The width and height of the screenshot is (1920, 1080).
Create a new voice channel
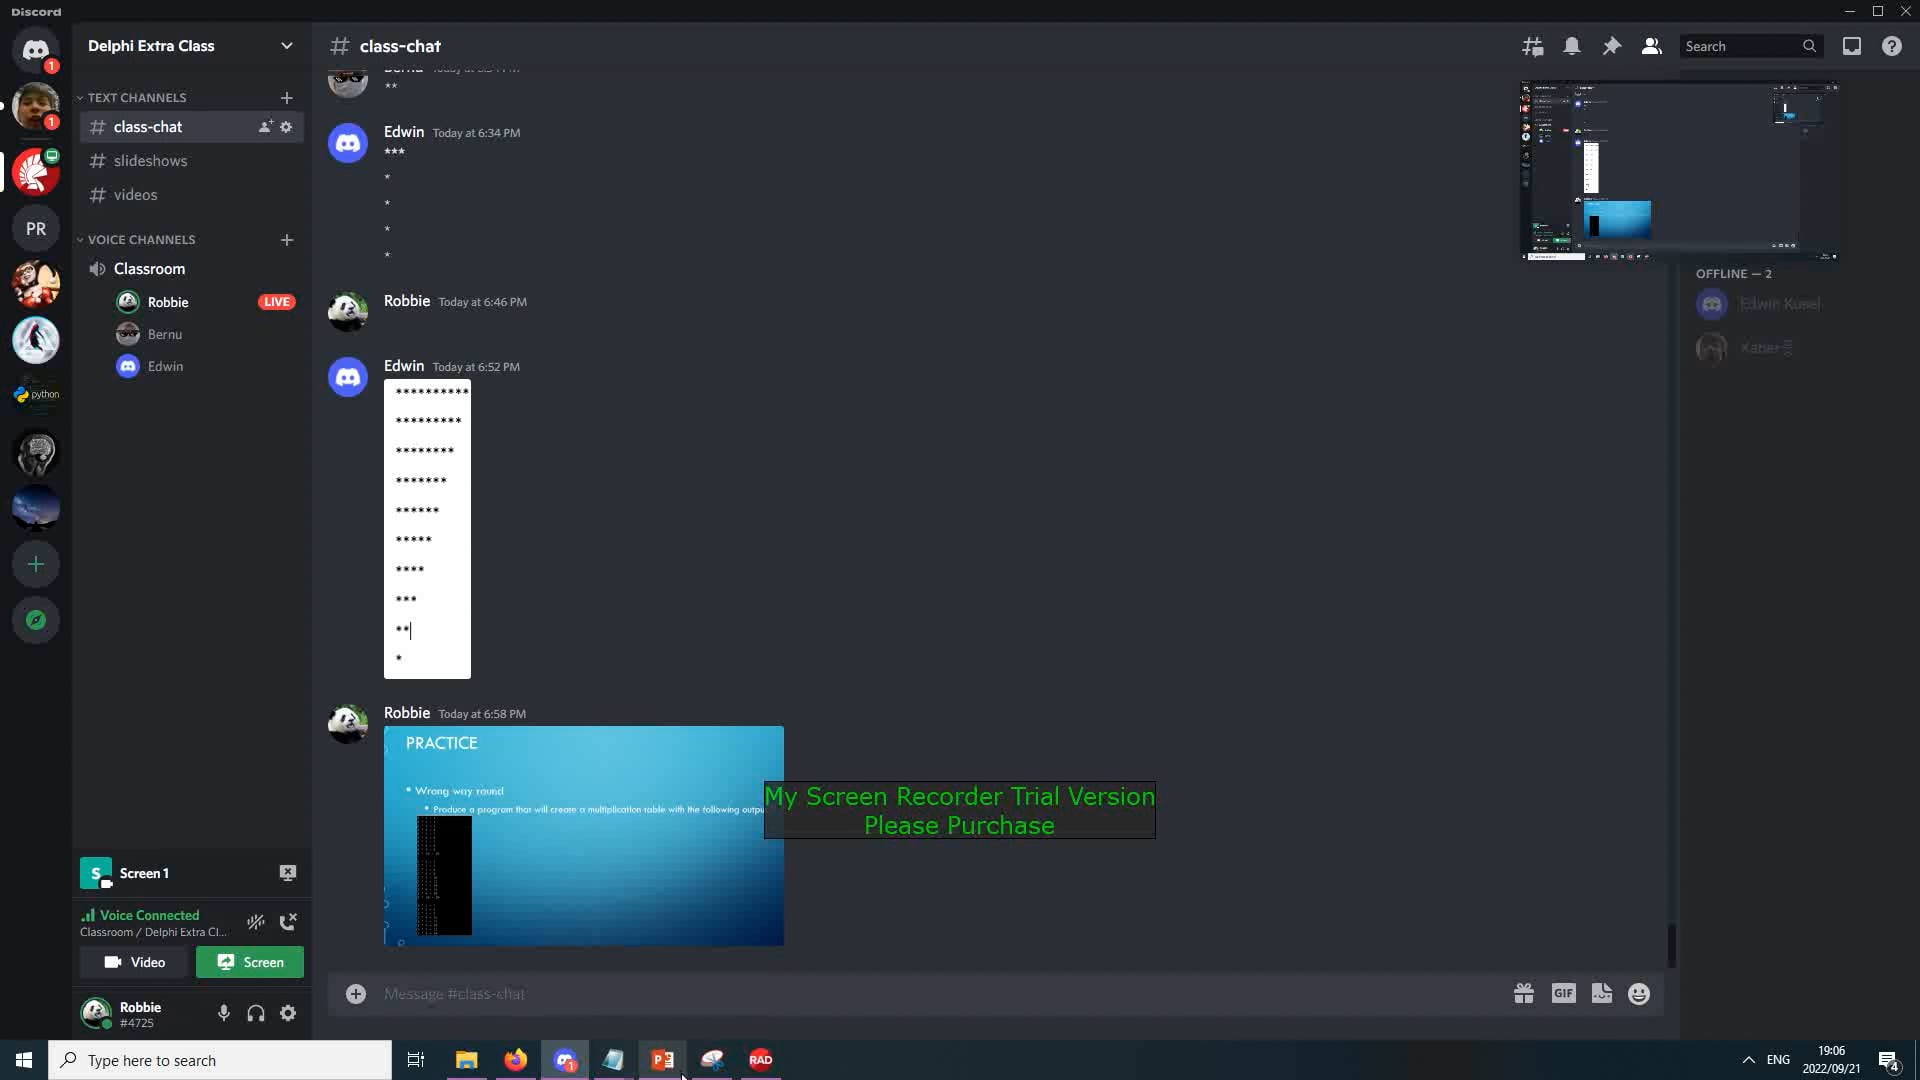click(287, 240)
